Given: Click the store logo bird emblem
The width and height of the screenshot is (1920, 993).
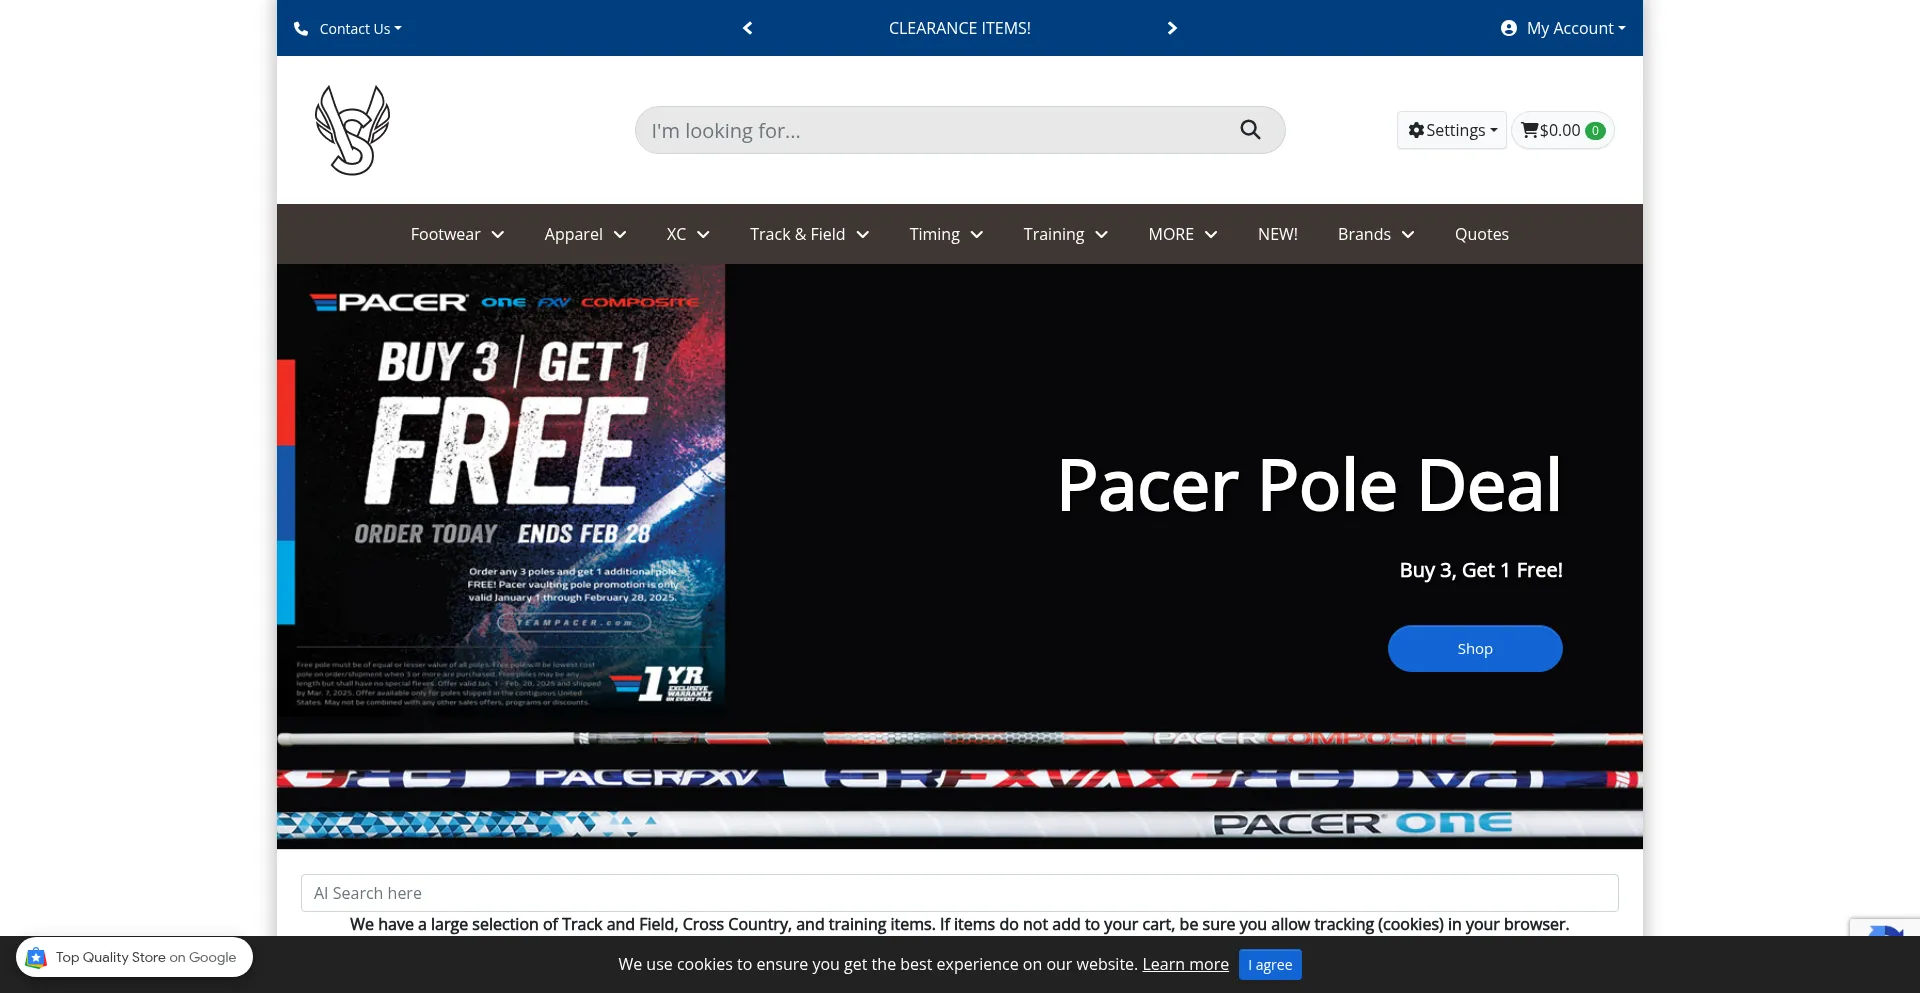Looking at the screenshot, I should tap(353, 129).
